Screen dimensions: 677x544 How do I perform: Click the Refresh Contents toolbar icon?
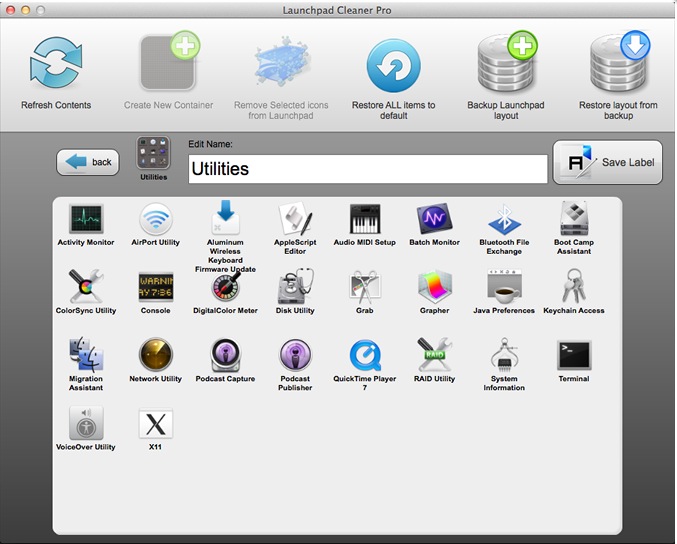pos(56,66)
